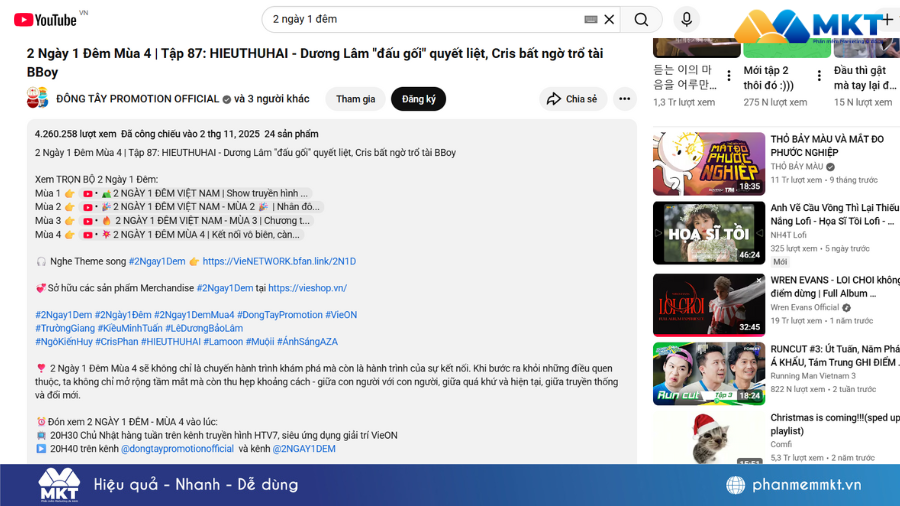
Task: Click 'và 3 người khác' collaborators text
Action: [271, 99]
